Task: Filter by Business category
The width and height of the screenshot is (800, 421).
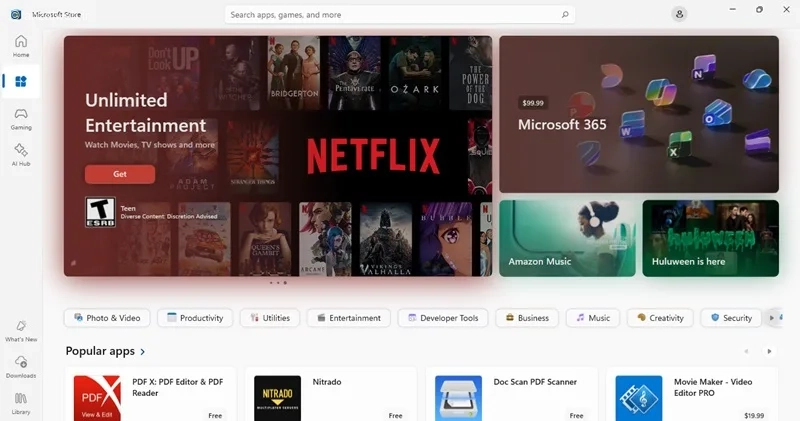Action: click(x=527, y=318)
